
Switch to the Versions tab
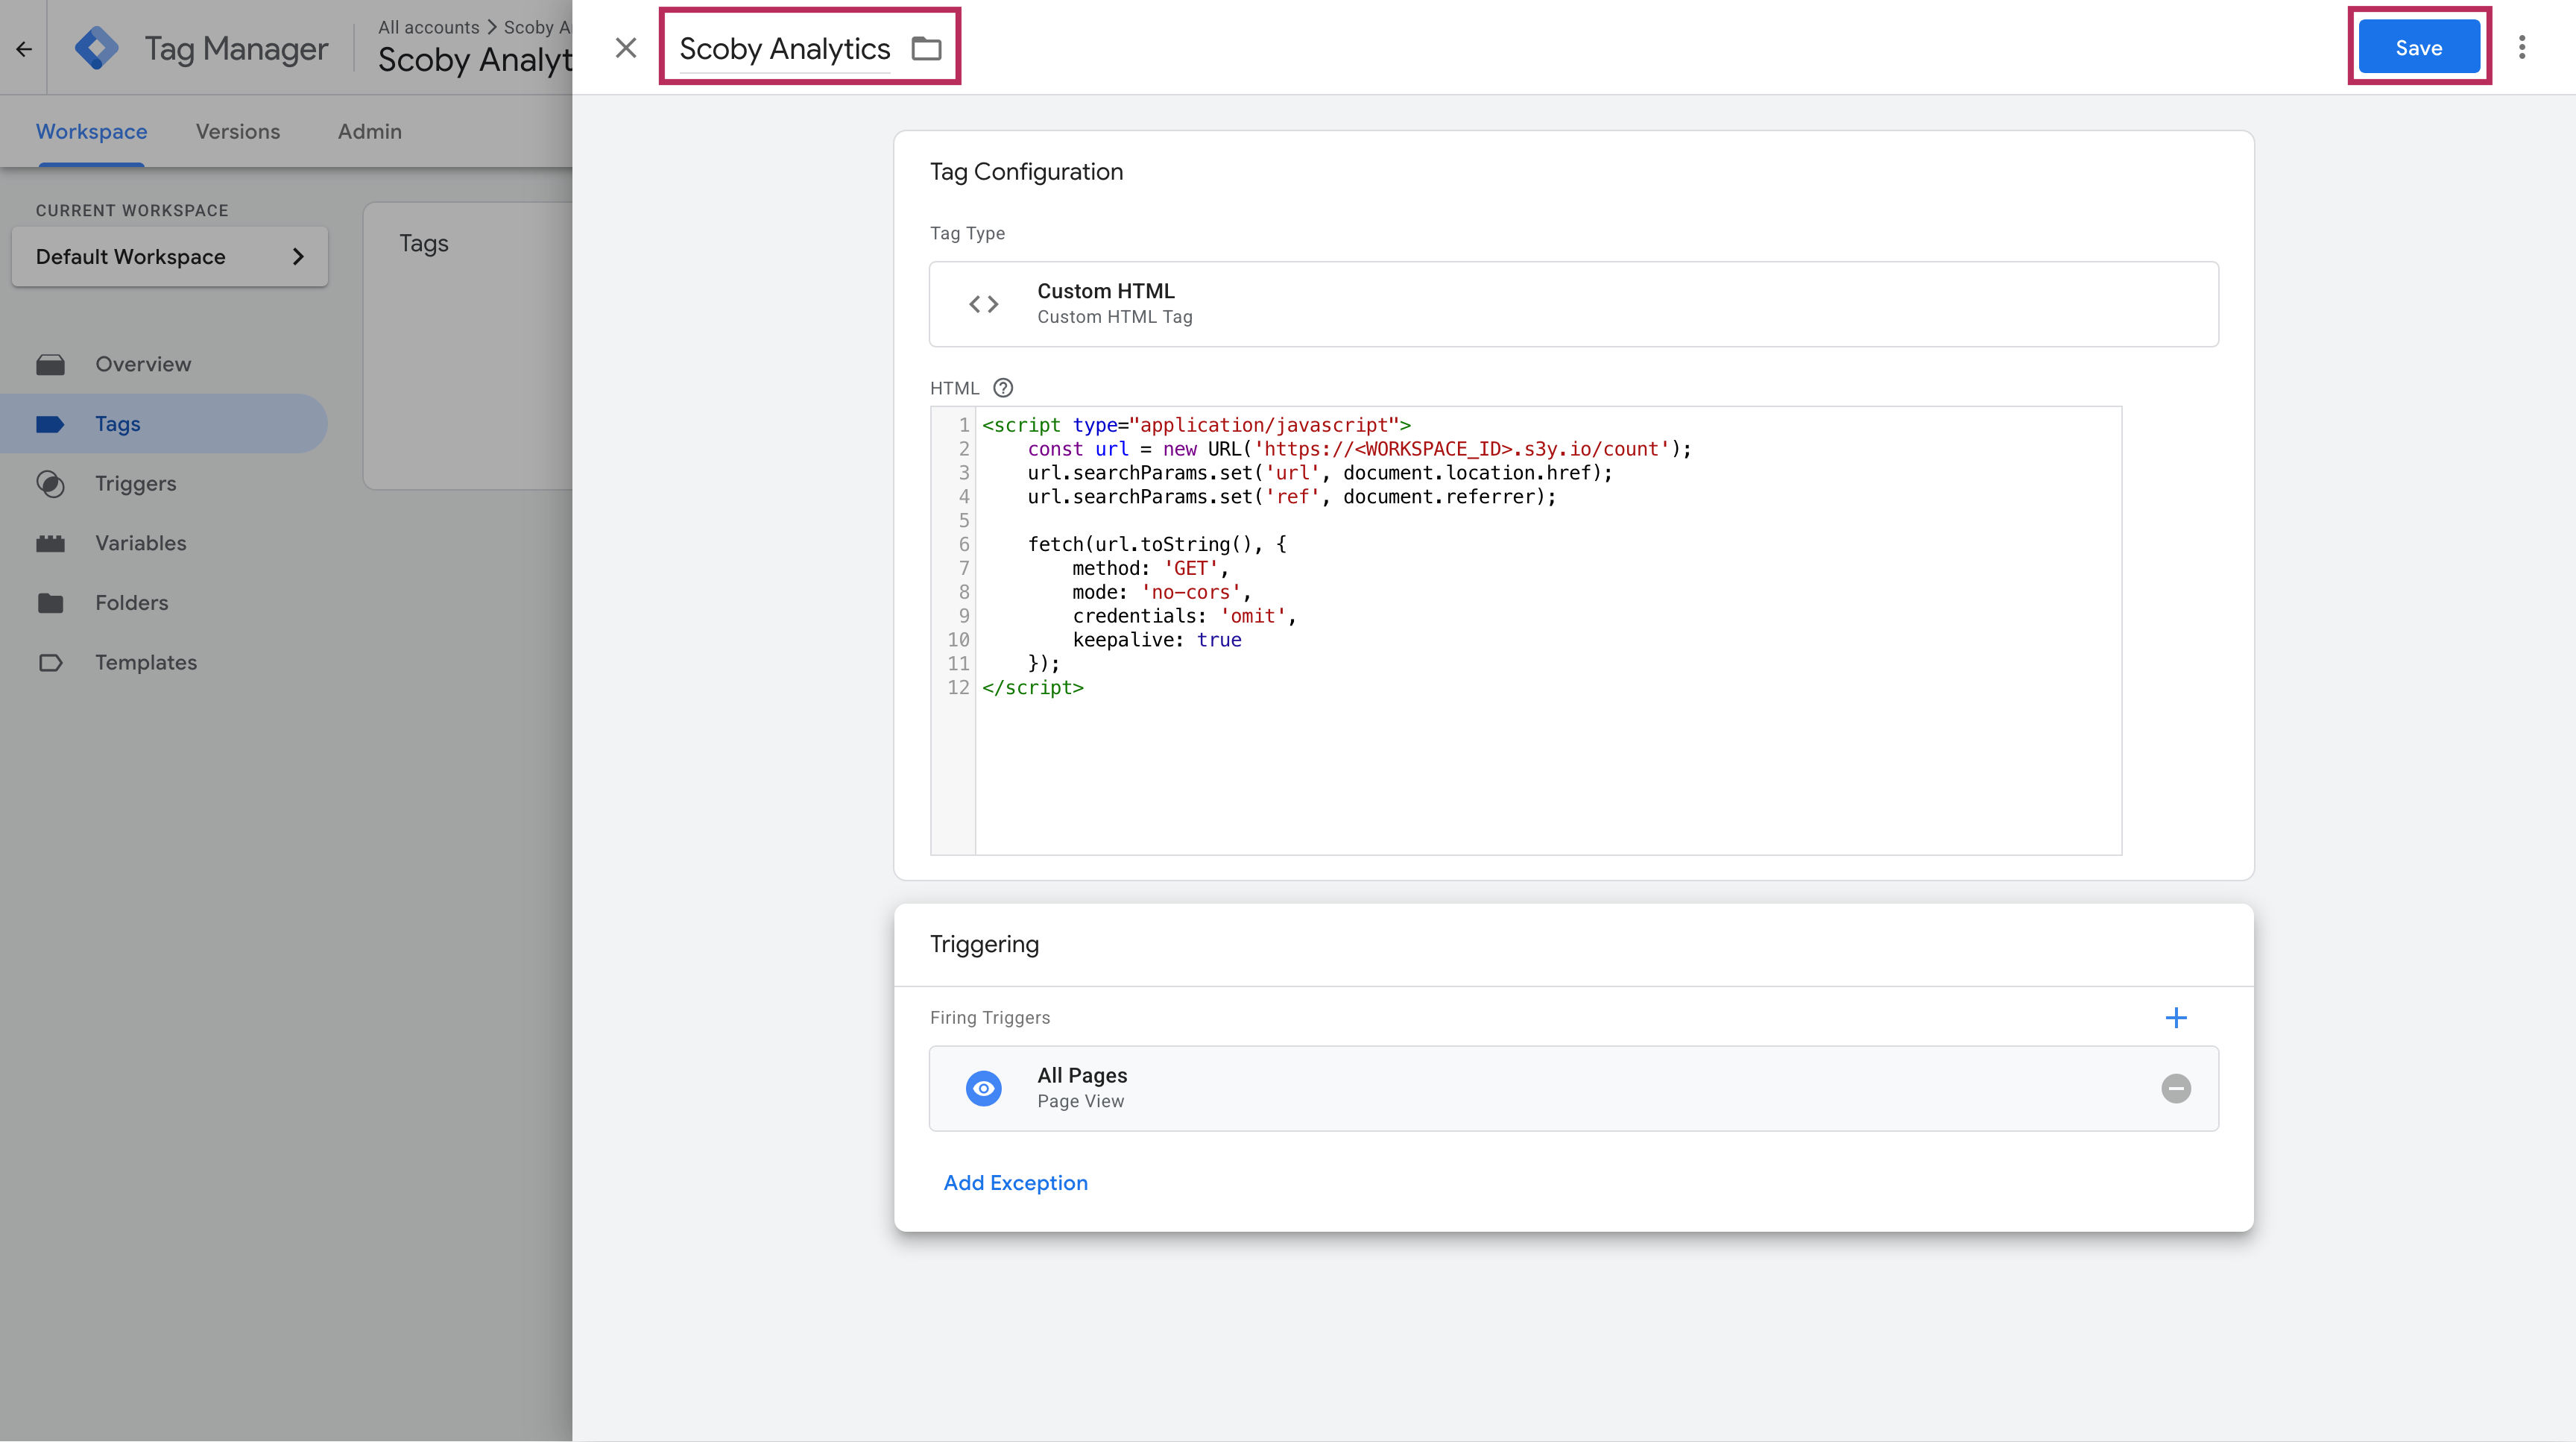[x=237, y=132]
